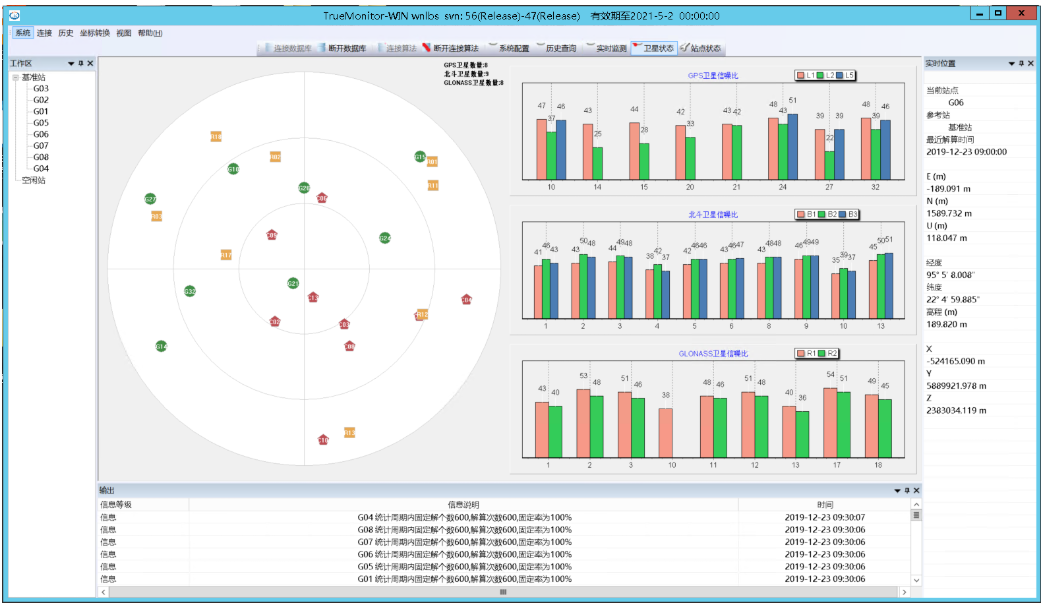
Task: Toggle auto-hide pin on 工作区 panel
Action: [x=81, y=64]
